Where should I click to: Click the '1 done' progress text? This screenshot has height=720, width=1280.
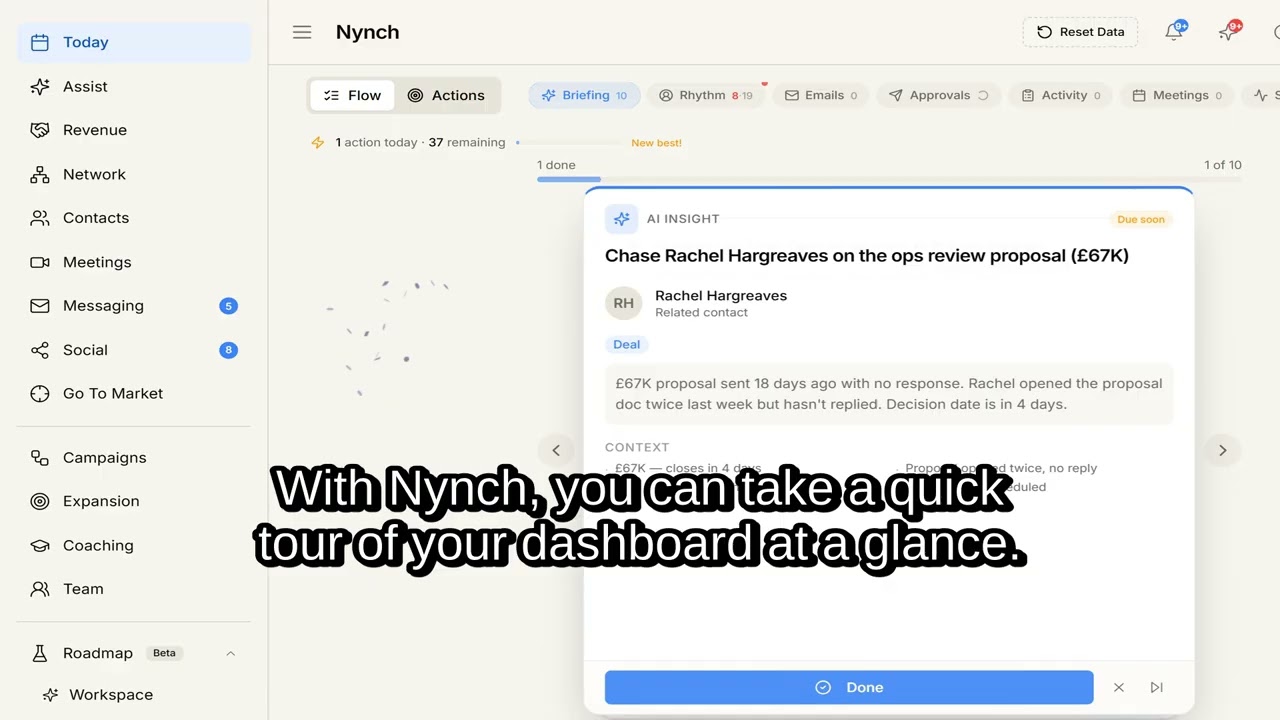click(x=556, y=165)
